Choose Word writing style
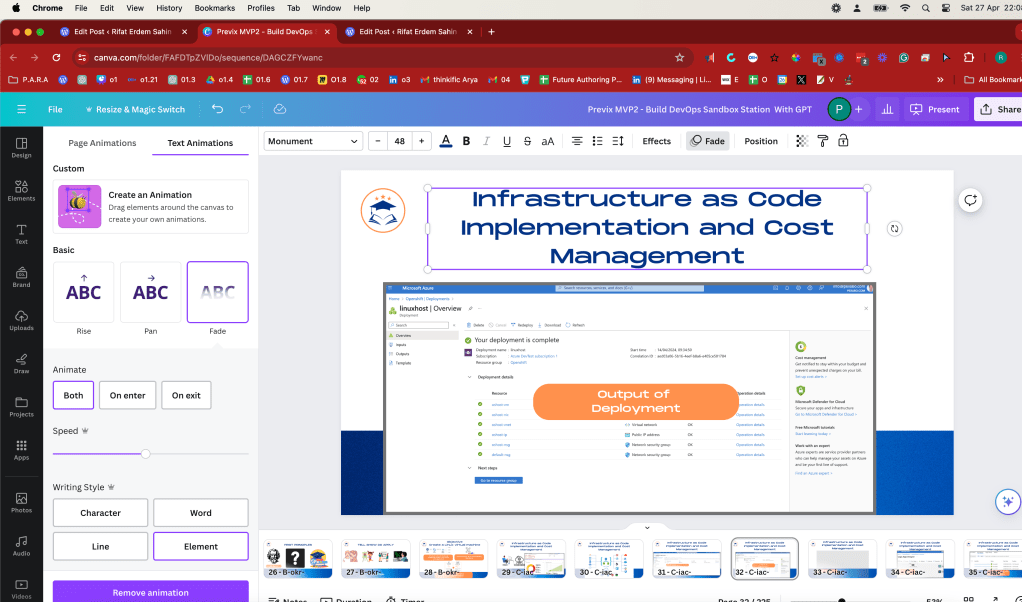The height and width of the screenshot is (602, 1022). coord(201,513)
